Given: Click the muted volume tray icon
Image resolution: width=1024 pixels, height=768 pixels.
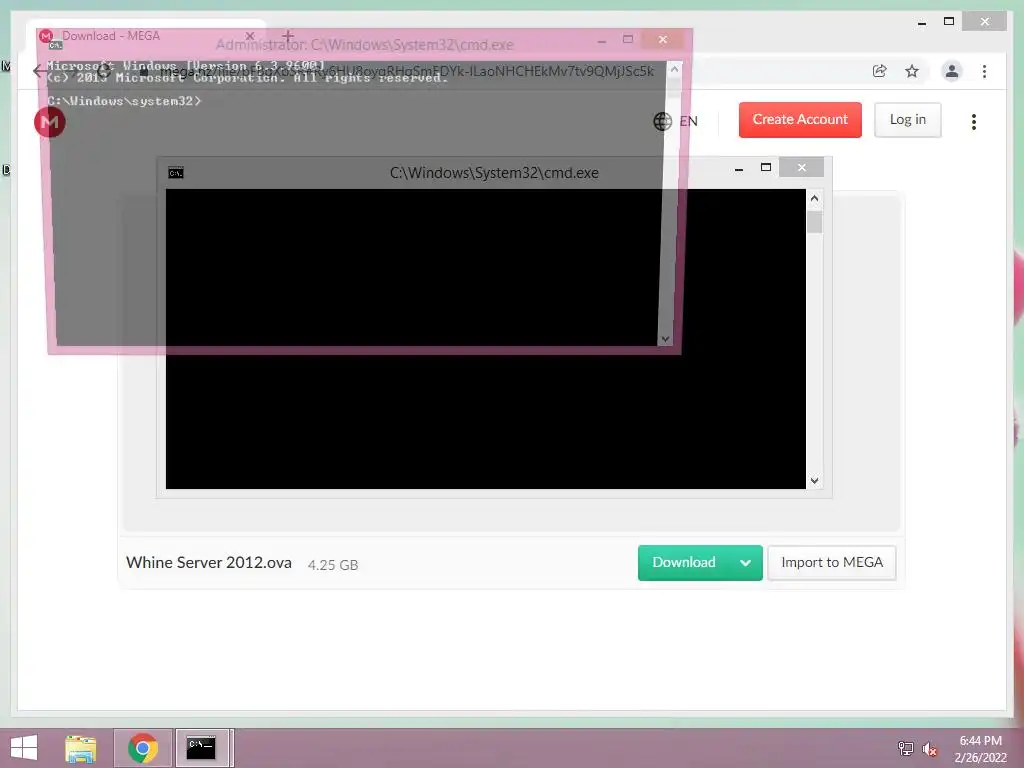Looking at the screenshot, I should click(x=930, y=749).
